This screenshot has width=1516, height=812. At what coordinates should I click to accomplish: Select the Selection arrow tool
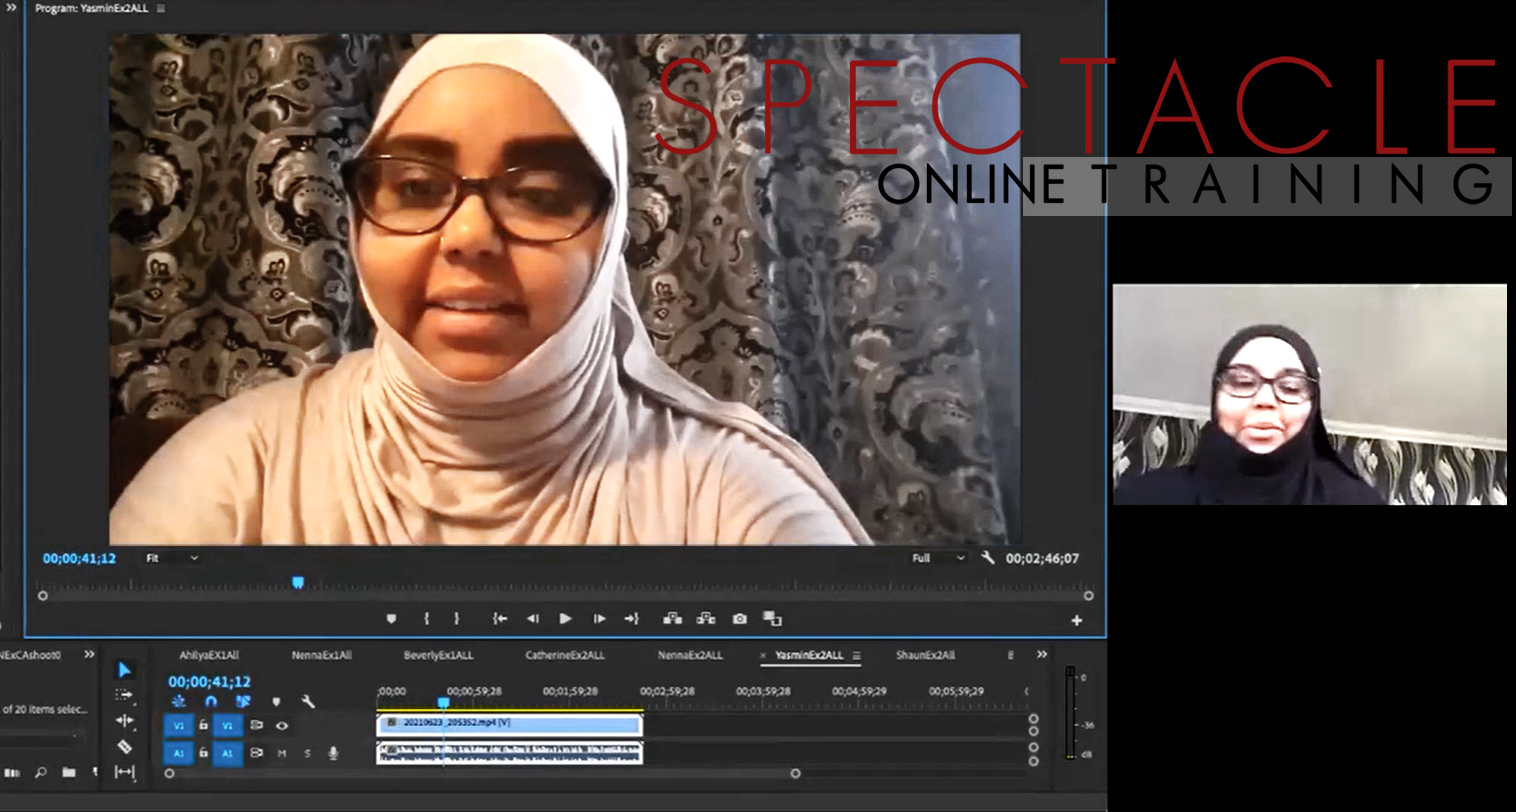point(124,670)
